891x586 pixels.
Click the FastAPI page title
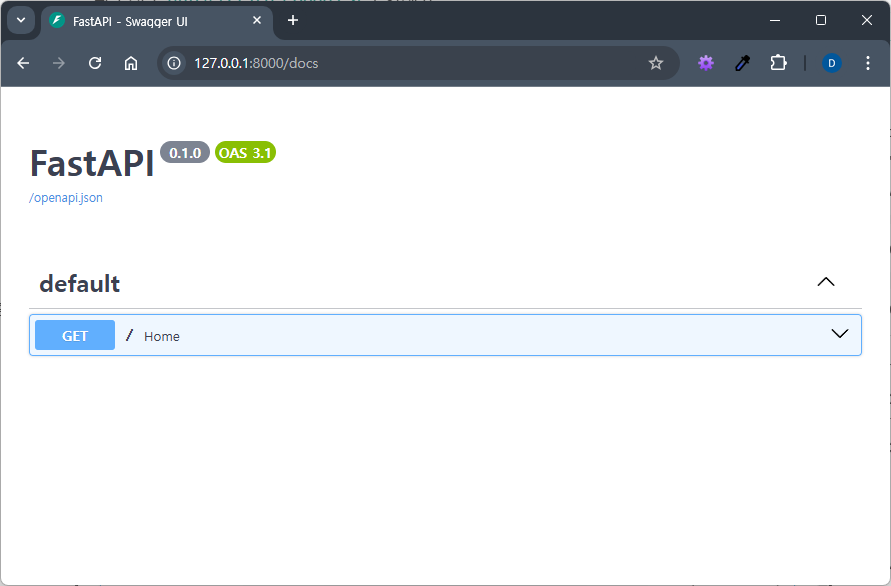coord(92,163)
